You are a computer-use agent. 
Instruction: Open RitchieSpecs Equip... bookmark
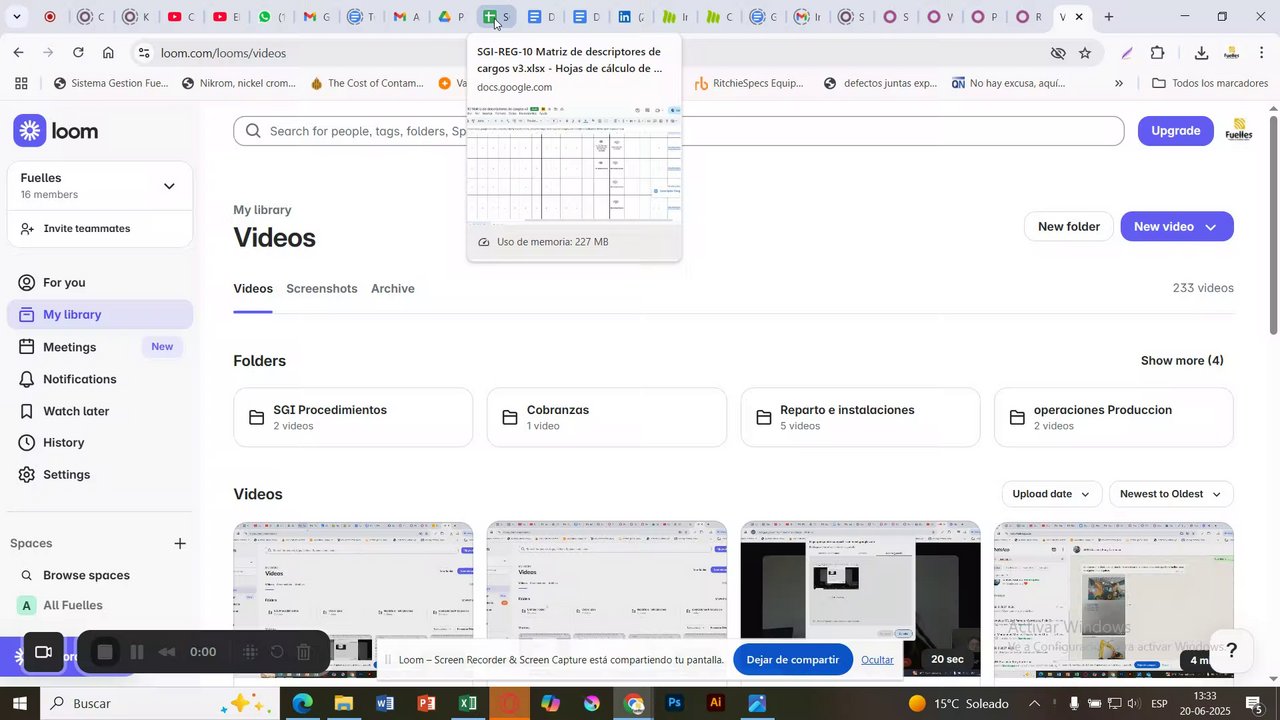pyautogui.click(x=749, y=83)
